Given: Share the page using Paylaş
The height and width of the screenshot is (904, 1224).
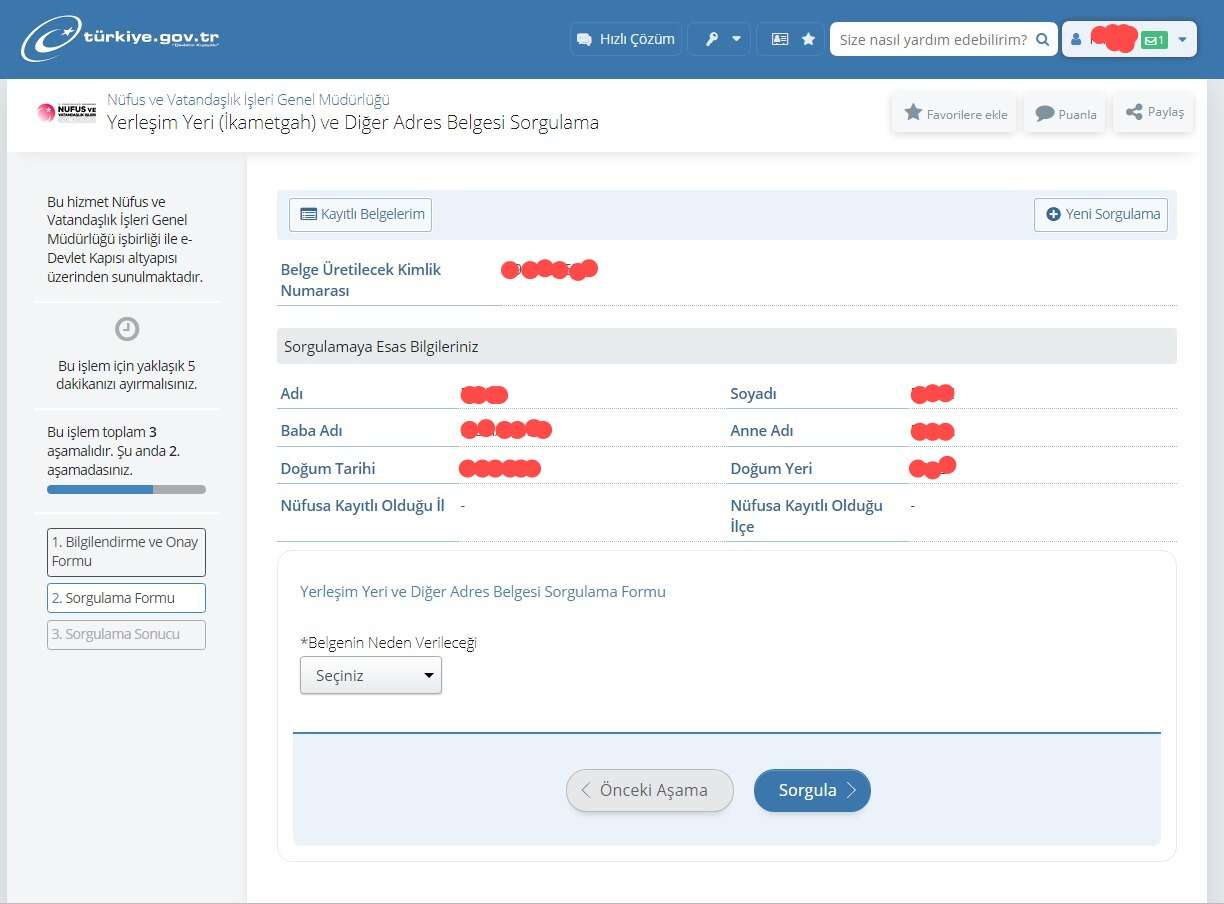Looking at the screenshot, I should point(1154,112).
